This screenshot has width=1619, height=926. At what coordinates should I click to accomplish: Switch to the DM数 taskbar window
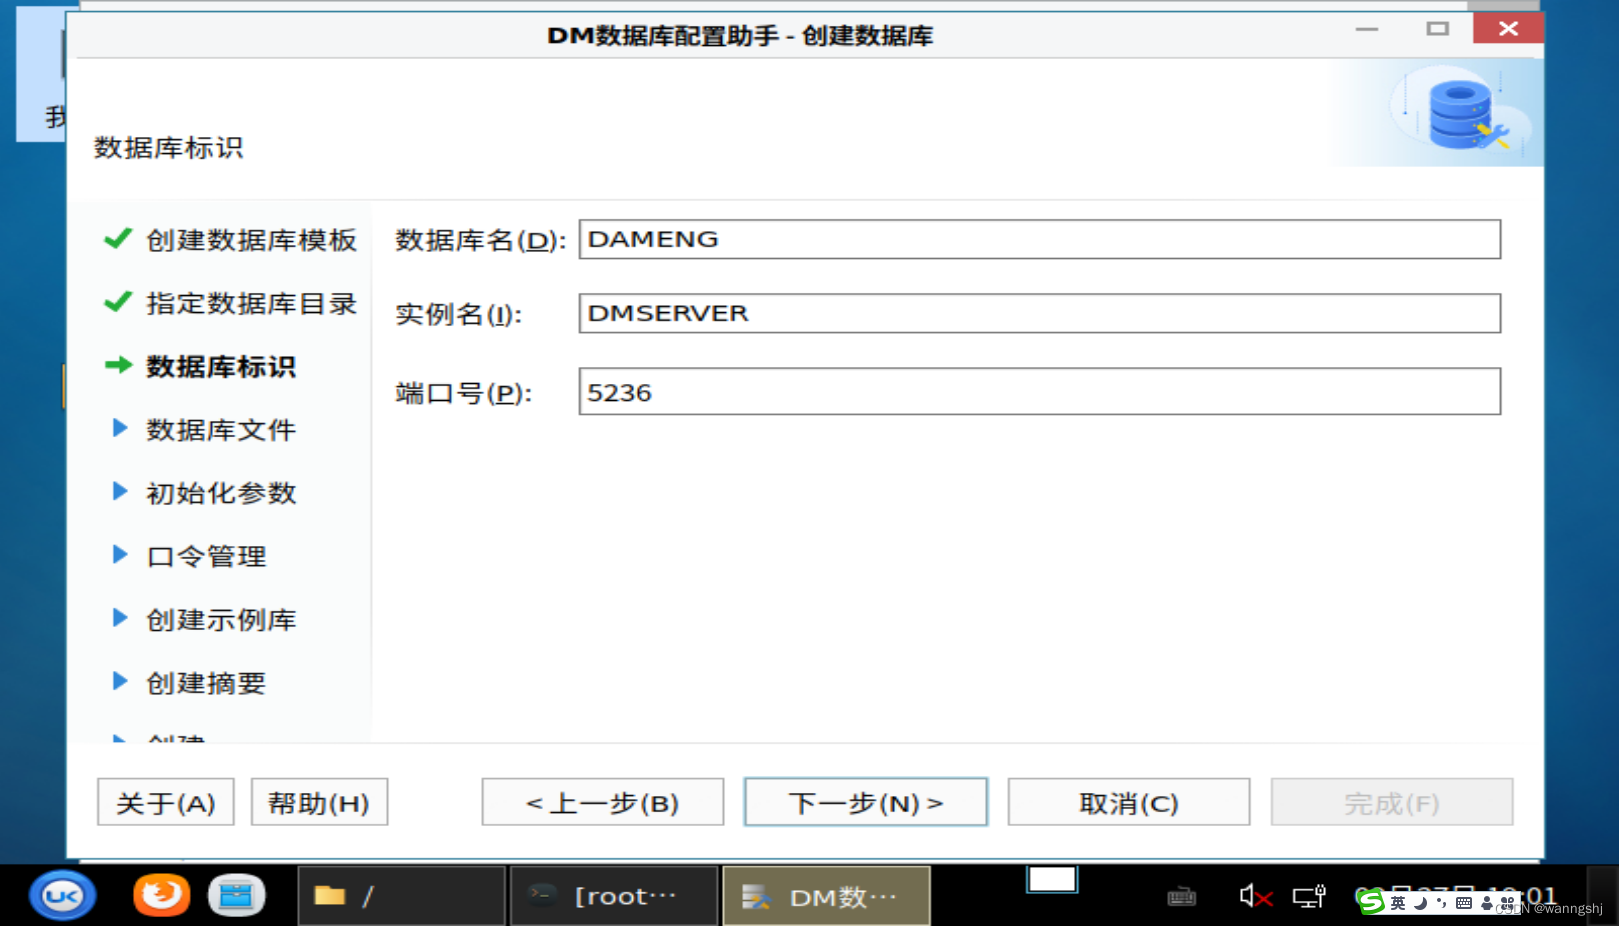click(827, 896)
